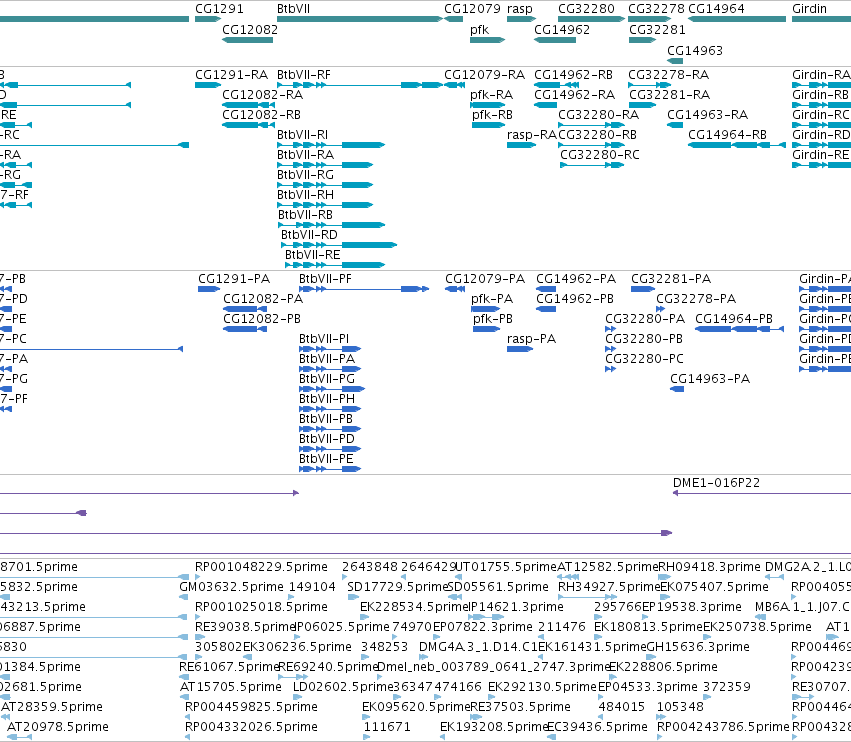Open the CG14964-PB protein label

pos(734,319)
